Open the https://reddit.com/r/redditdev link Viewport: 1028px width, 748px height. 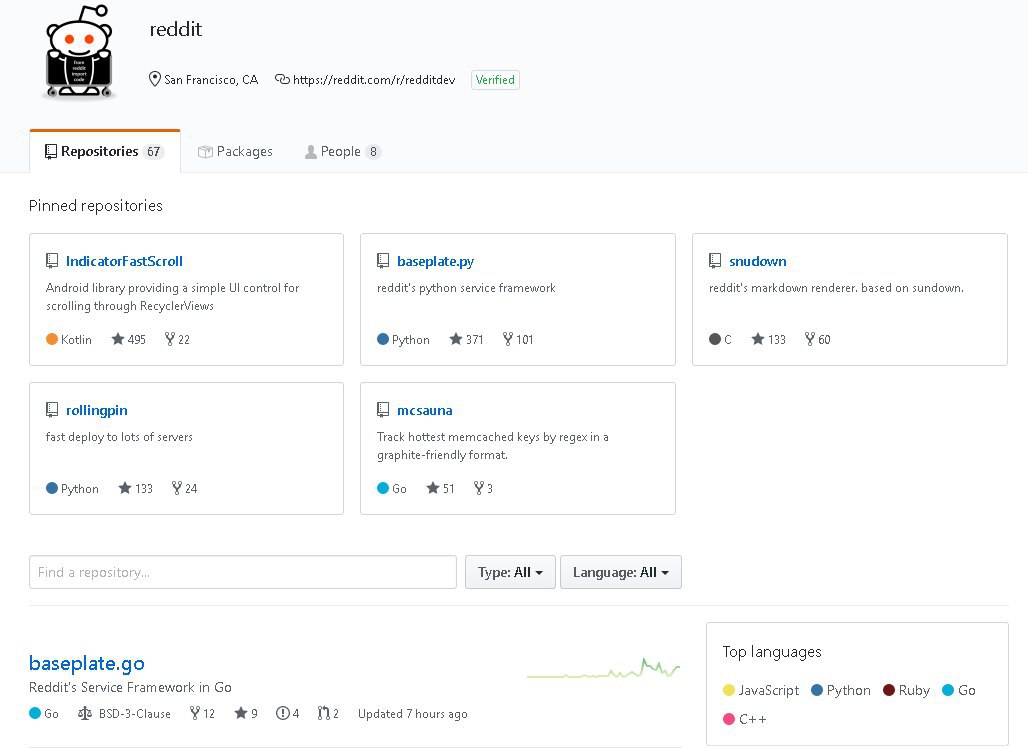(374, 80)
